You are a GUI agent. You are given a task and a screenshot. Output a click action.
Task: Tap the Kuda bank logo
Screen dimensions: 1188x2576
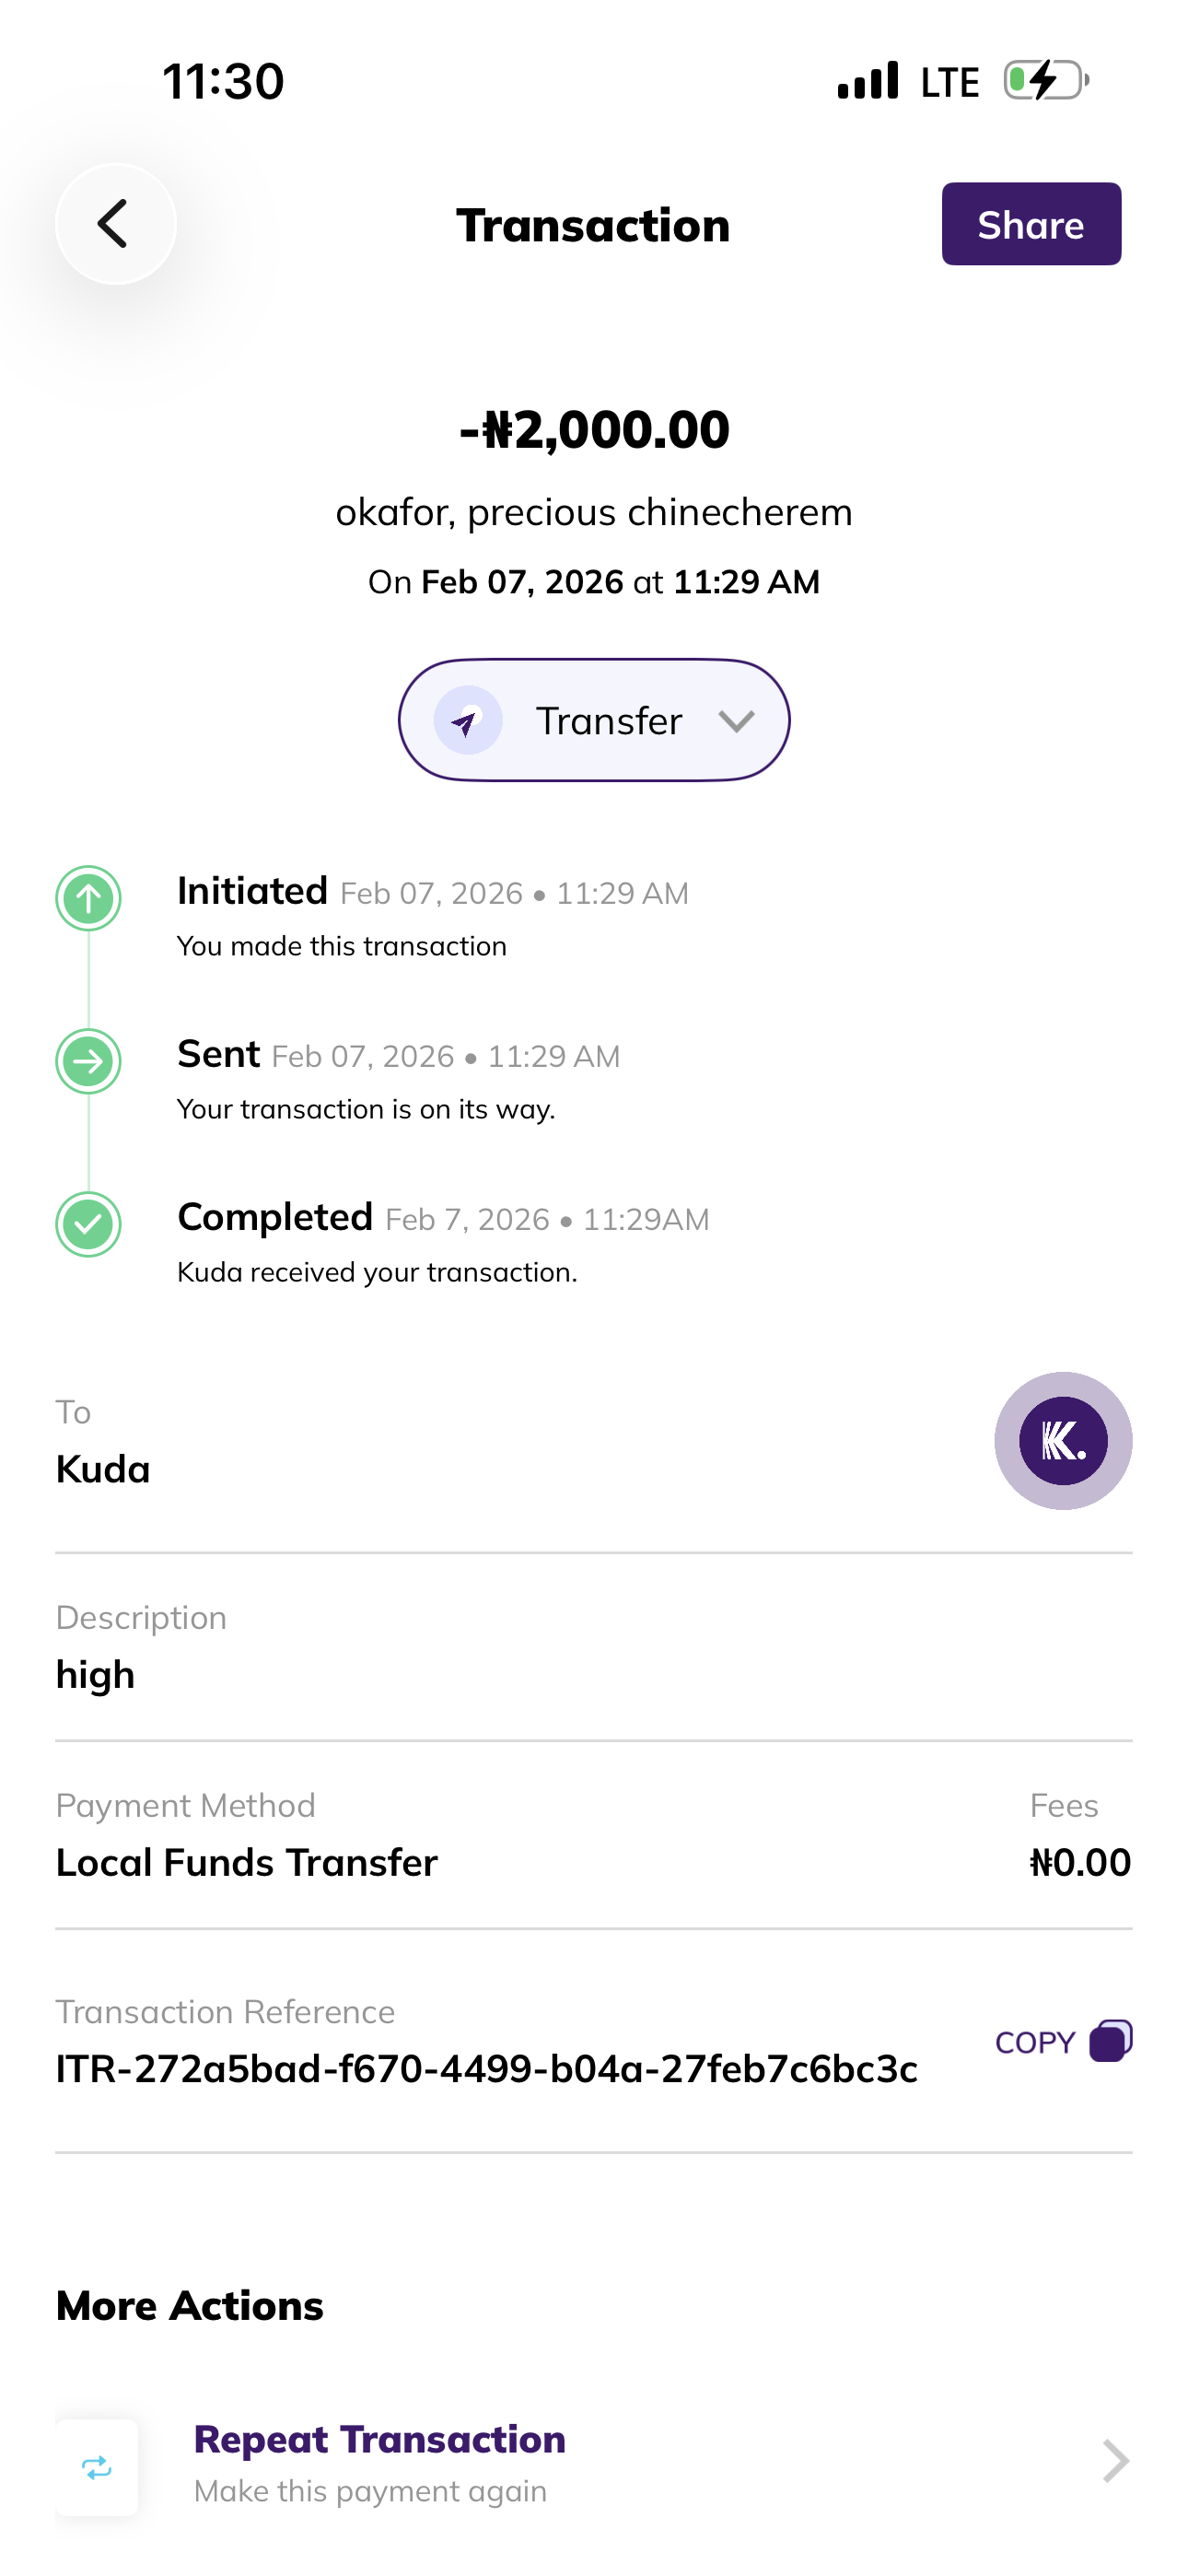pos(1062,1440)
